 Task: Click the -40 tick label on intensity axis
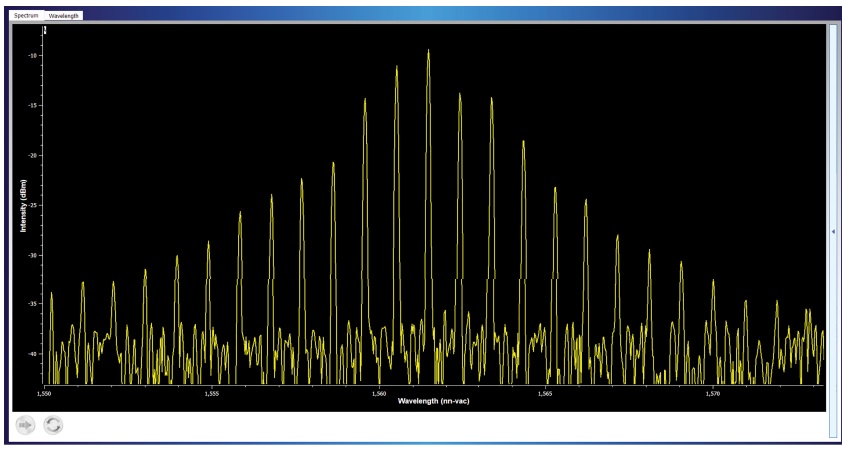[x=33, y=353]
